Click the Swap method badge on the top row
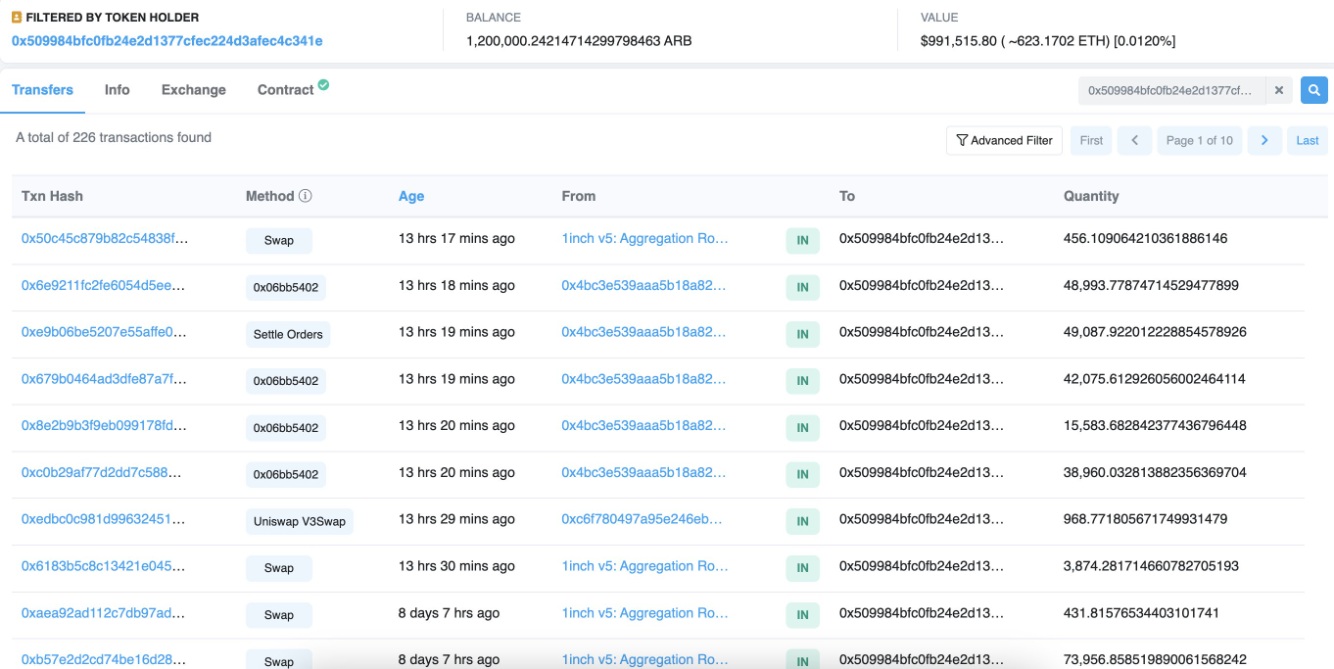Screen dimensions: 1334x669 point(280,241)
